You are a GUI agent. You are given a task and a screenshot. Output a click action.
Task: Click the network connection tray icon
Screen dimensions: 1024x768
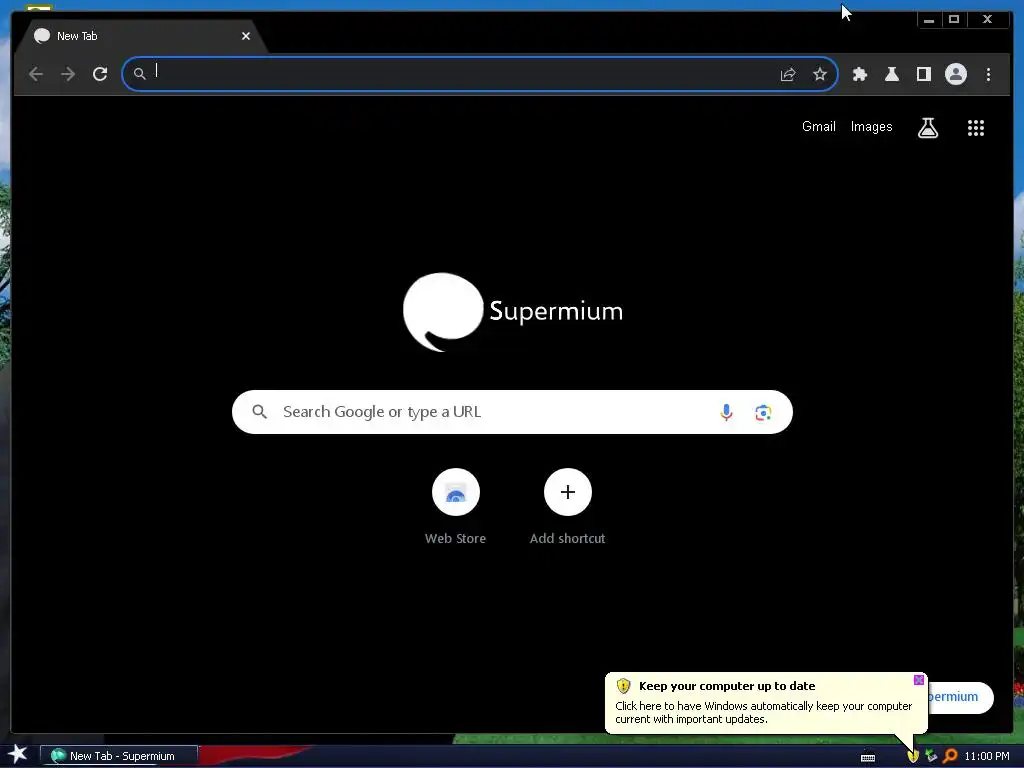pos(931,756)
